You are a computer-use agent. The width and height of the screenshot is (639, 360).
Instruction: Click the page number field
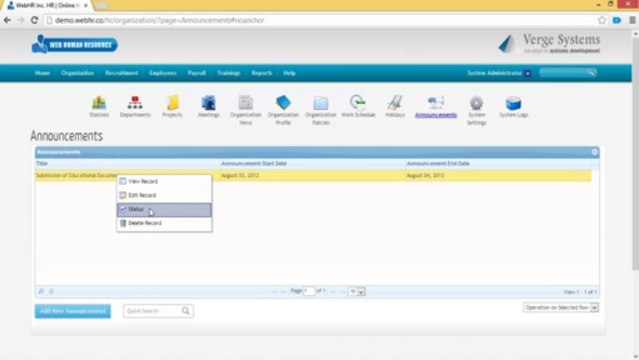pos(309,291)
